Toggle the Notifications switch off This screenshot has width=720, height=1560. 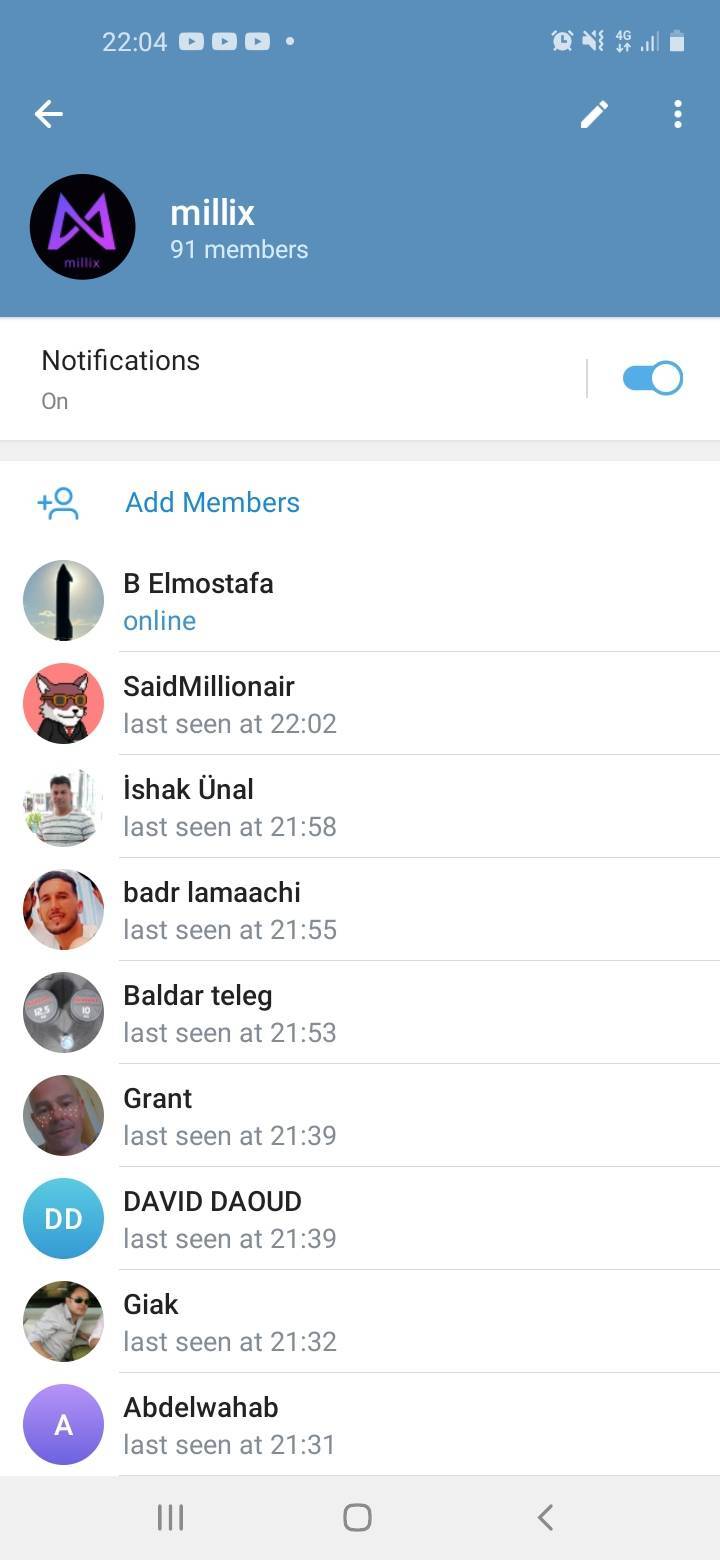click(652, 379)
